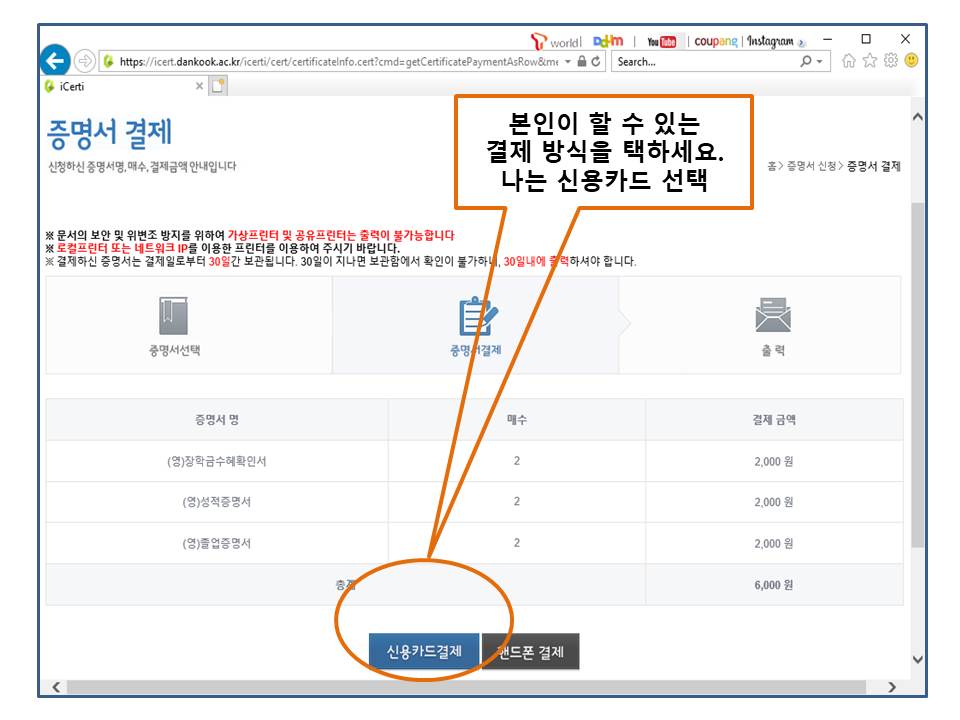Screen dimensions: 960x720
Task: Click the YouTube favorites bar shortcut
Action: coord(661,41)
